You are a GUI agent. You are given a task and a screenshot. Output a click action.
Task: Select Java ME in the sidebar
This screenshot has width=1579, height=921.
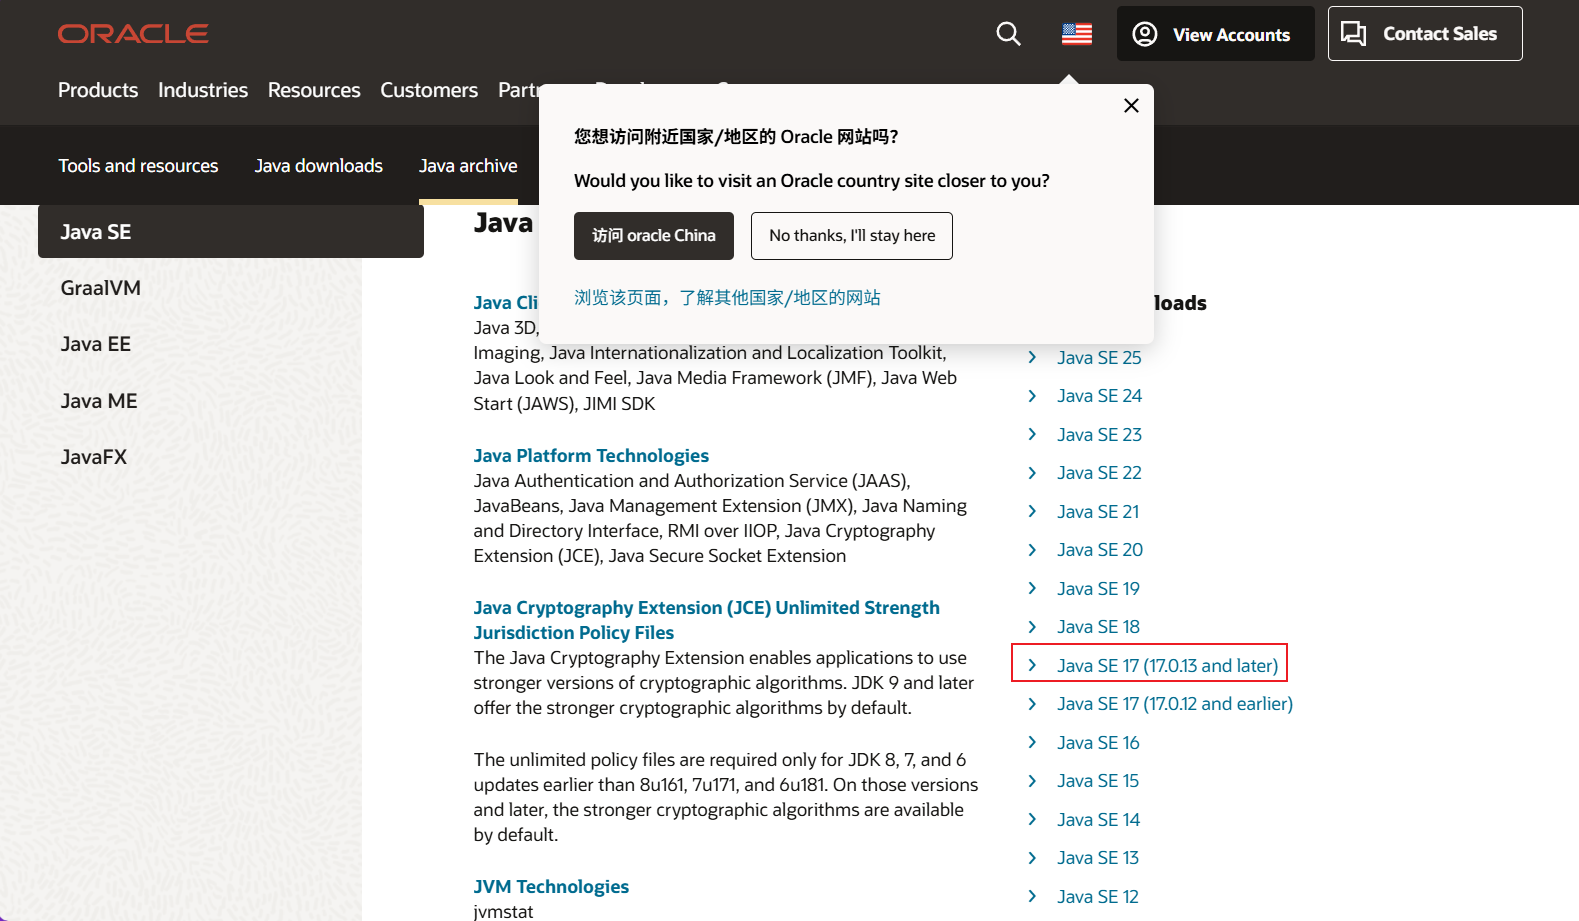coord(99,401)
